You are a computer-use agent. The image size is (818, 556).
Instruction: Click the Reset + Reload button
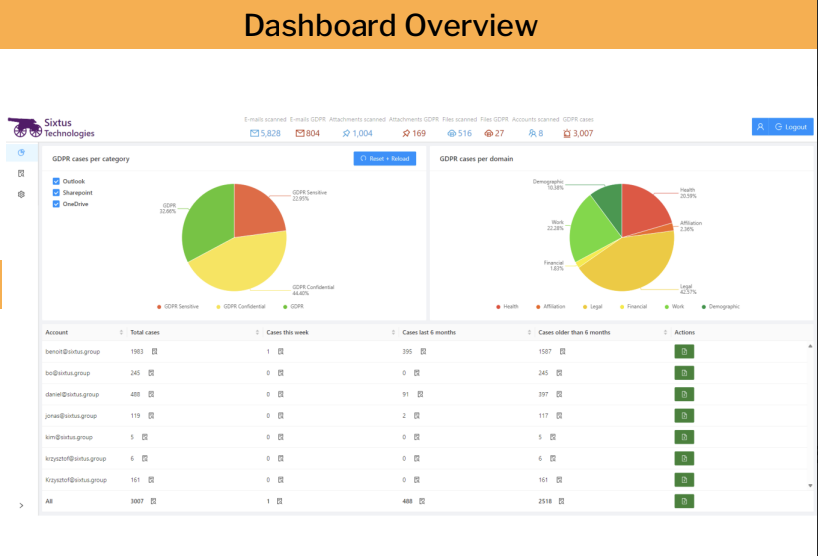point(384,158)
